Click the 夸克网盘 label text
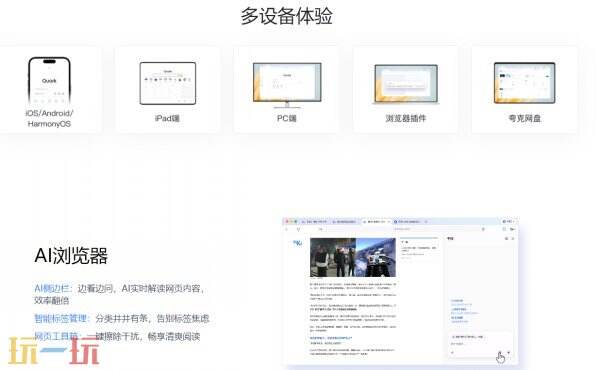 (525, 119)
